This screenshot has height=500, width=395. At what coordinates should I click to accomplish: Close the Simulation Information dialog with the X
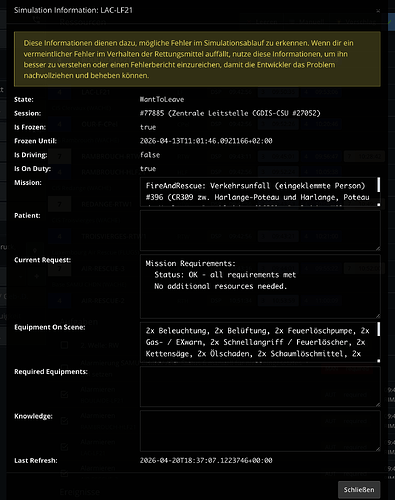click(378, 11)
